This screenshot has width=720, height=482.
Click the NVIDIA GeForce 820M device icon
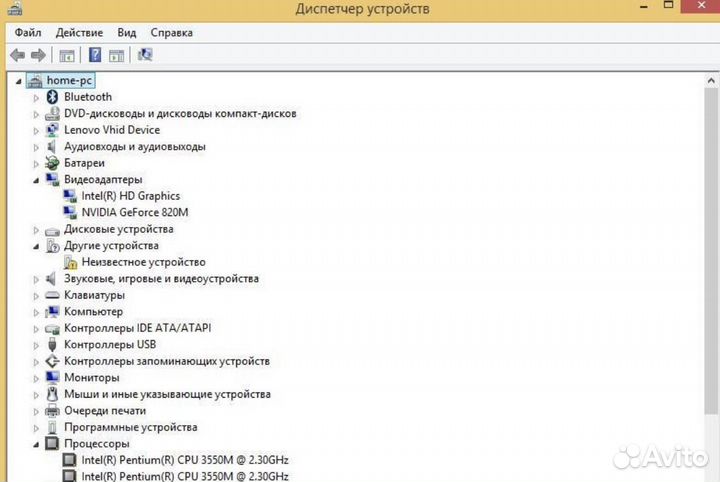pyautogui.click(x=70, y=213)
